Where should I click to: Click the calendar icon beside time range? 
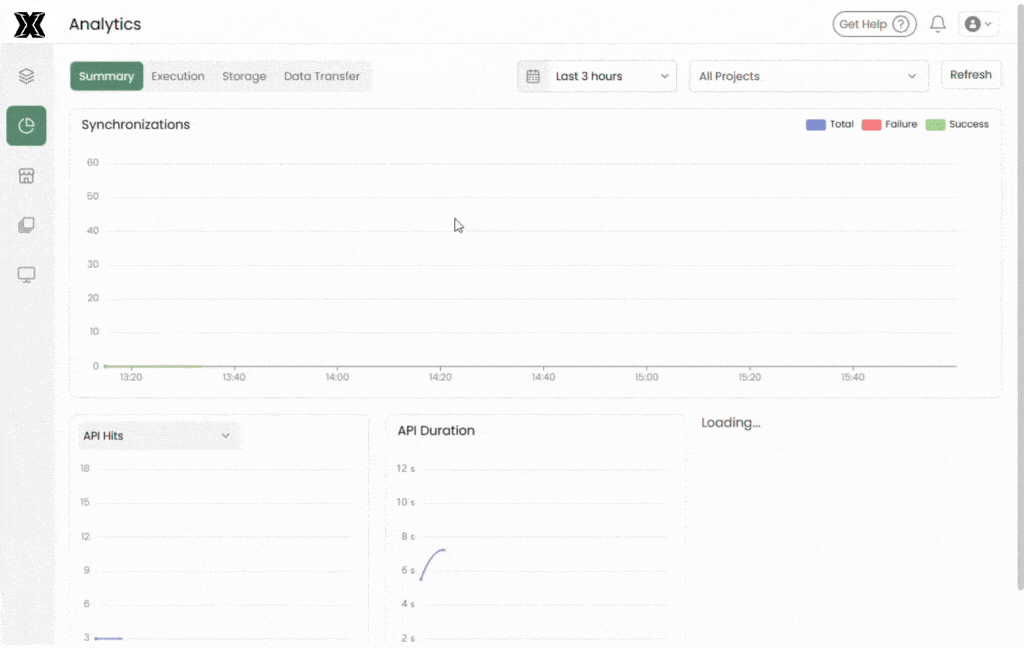coord(533,76)
